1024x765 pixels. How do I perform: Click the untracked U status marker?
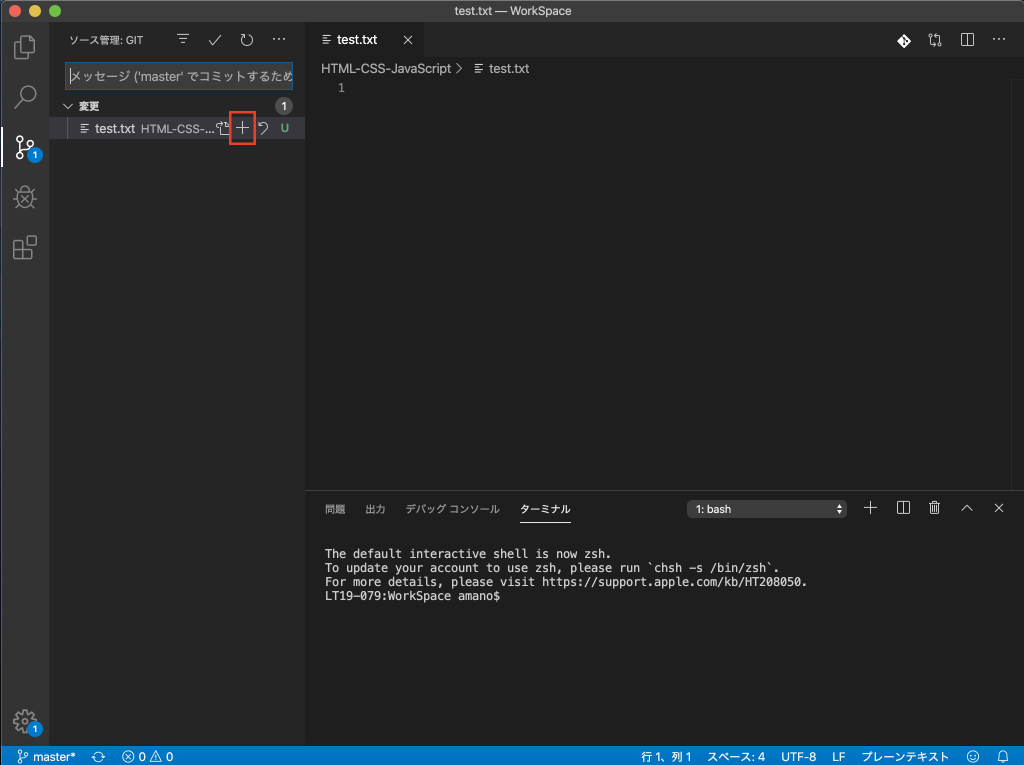click(285, 128)
